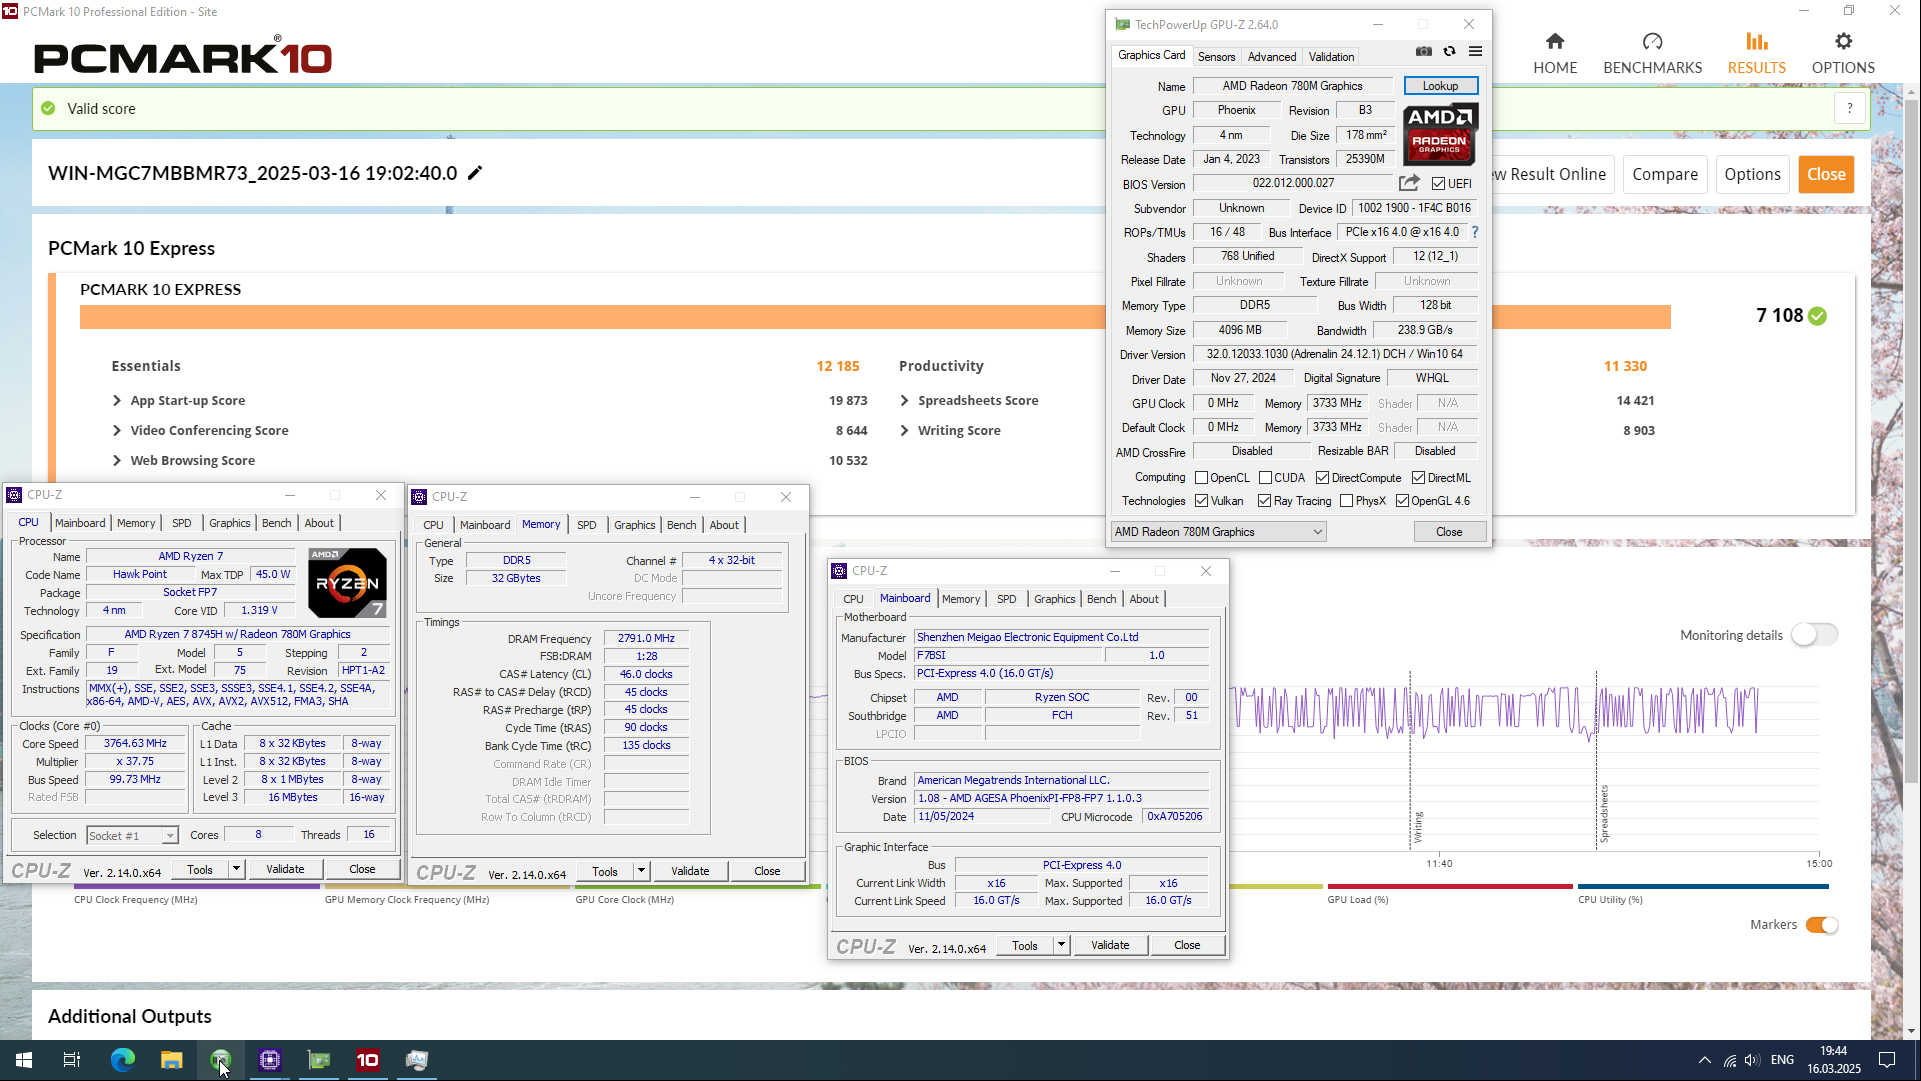Click Validate in CPU-Z Mainboard window
The image size is (1921, 1081).
click(1110, 945)
